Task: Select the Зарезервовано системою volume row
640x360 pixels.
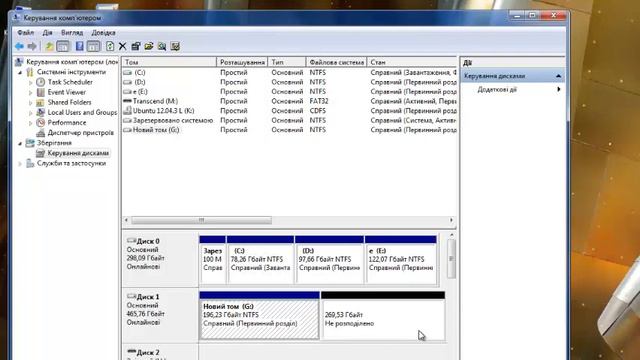Action: (x=289, y=120)
